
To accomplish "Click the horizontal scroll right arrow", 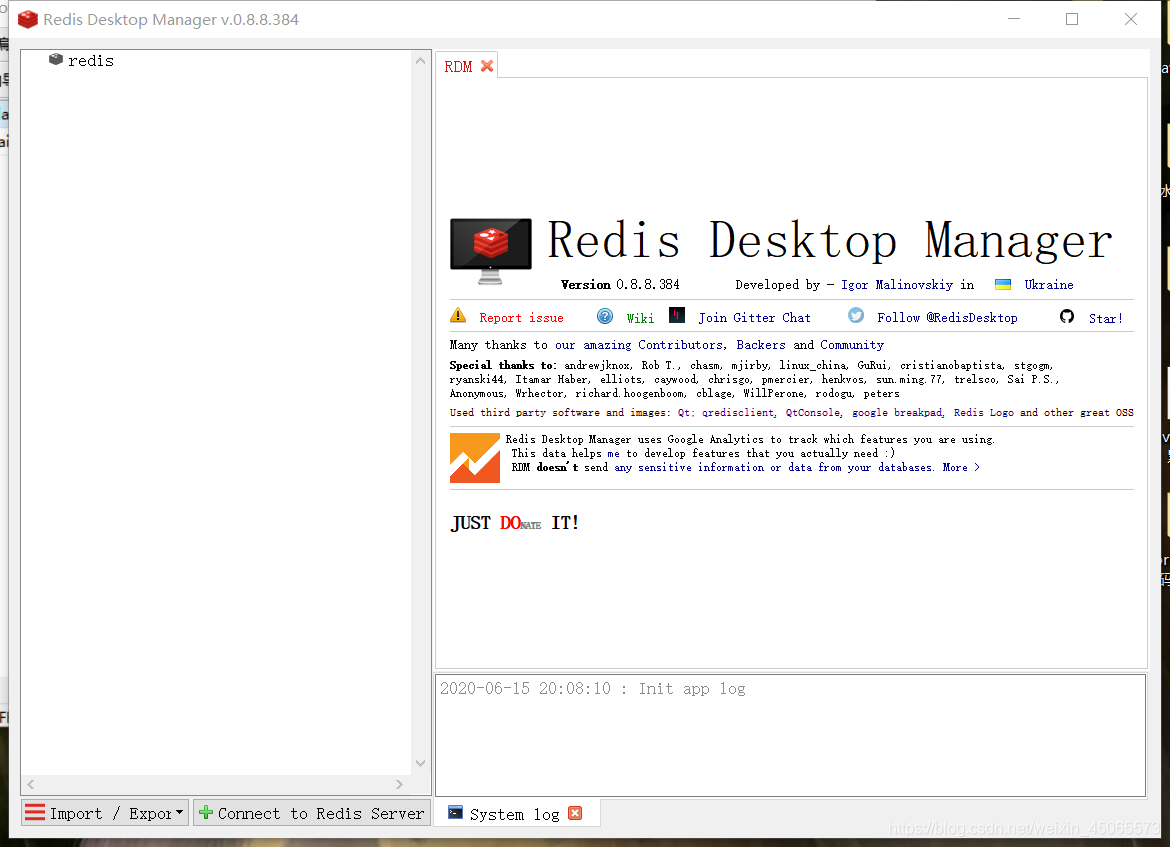I will click(399, 784).
